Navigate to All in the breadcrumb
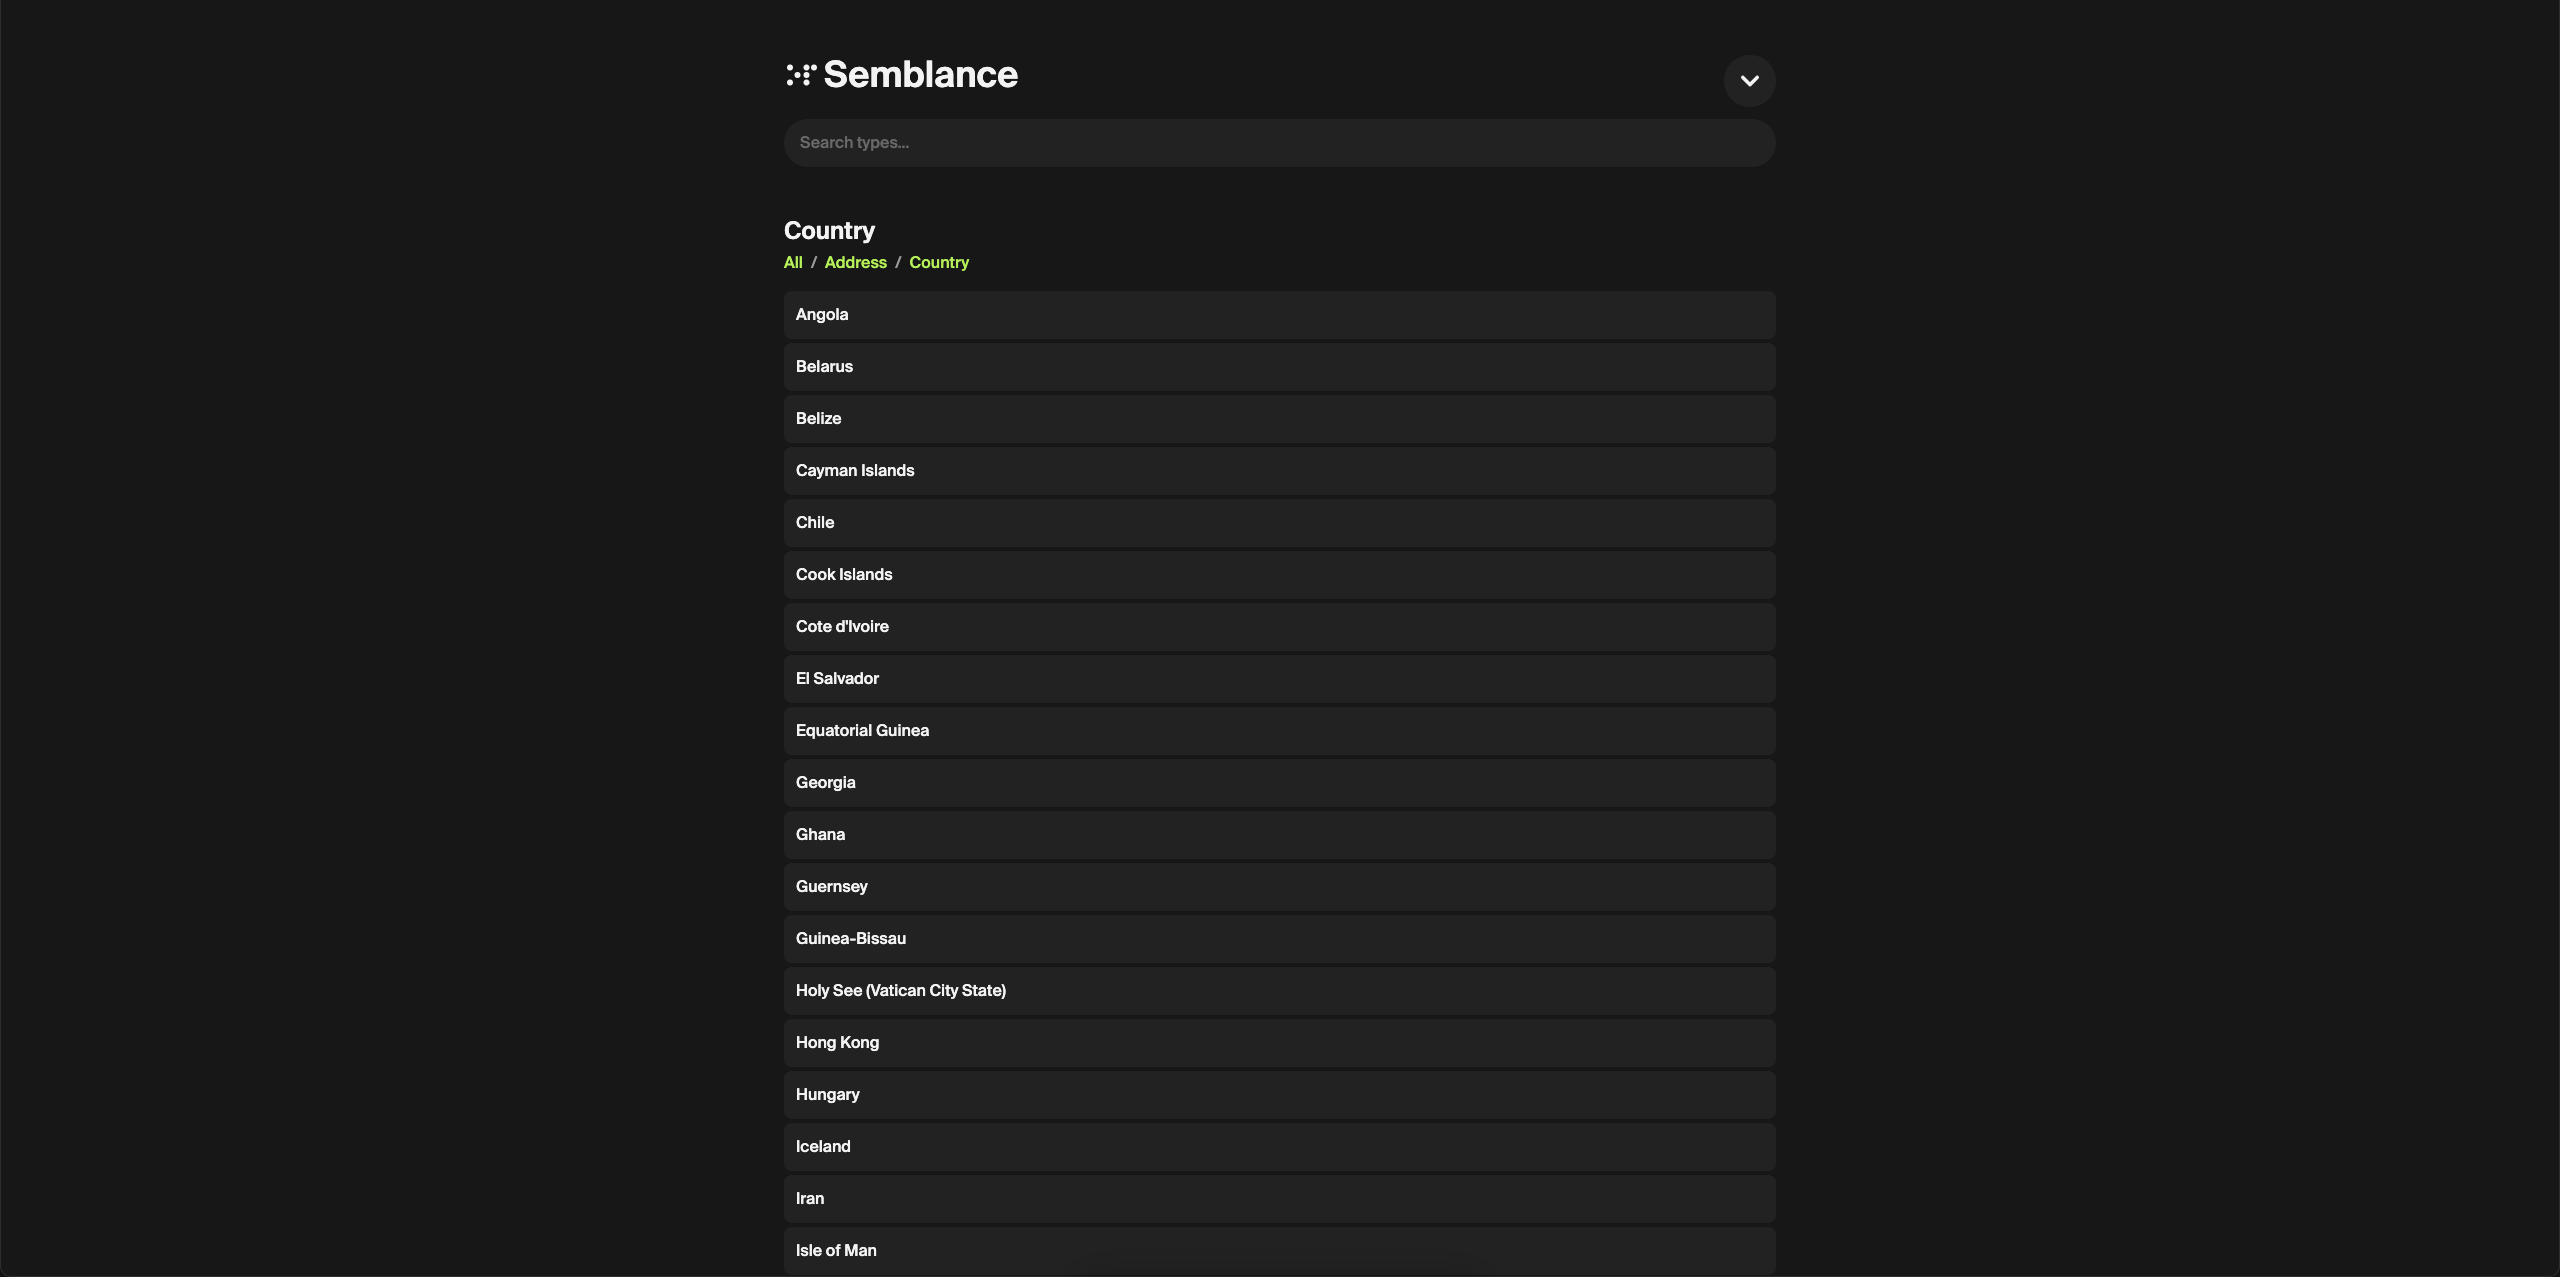This screenshot has height=1277, width=2560. [792, 262]
